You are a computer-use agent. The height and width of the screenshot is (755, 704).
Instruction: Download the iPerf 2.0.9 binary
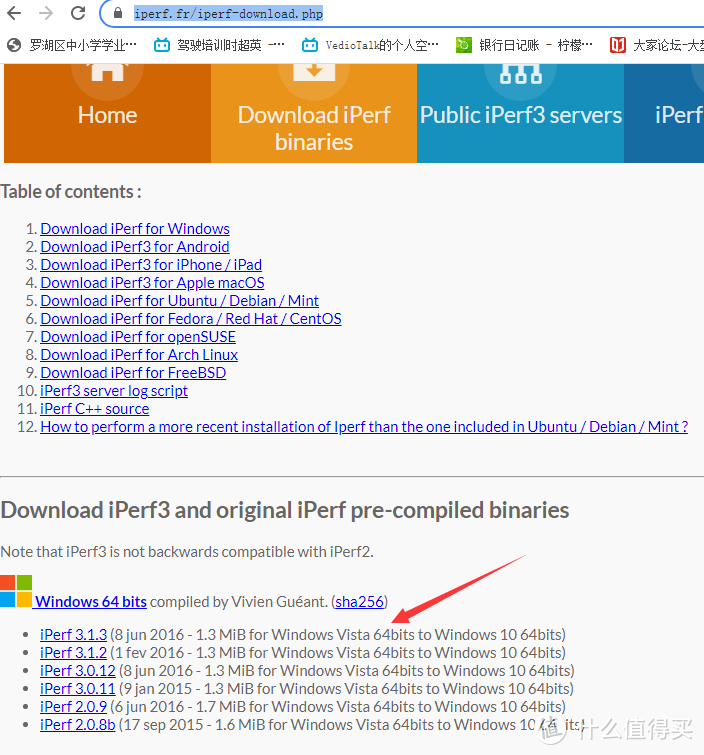[x=73, y=706]
